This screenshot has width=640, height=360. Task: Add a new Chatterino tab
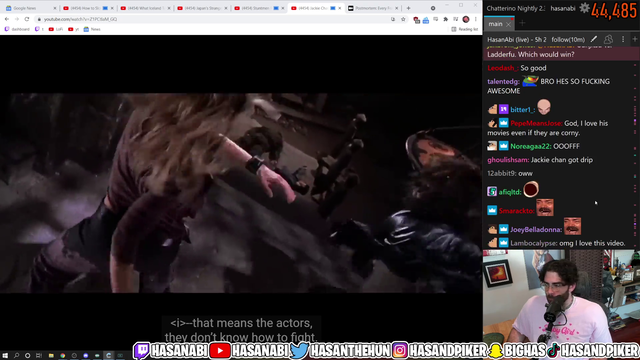coord(522,23)
